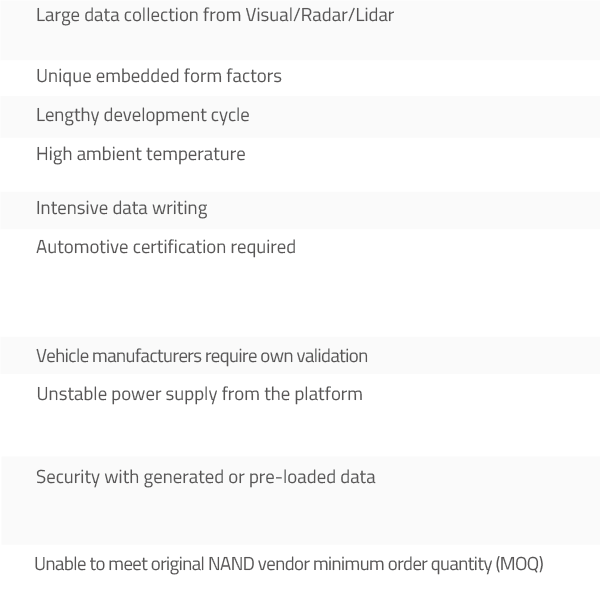Click 'Intensive data writing' row
Image resolution: width=600 pixels, height=590 pixels.
pos(300,210)
